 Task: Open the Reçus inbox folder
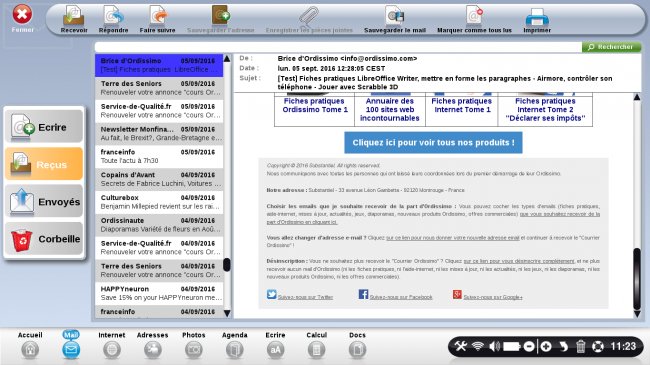click(x=44, y=164)
